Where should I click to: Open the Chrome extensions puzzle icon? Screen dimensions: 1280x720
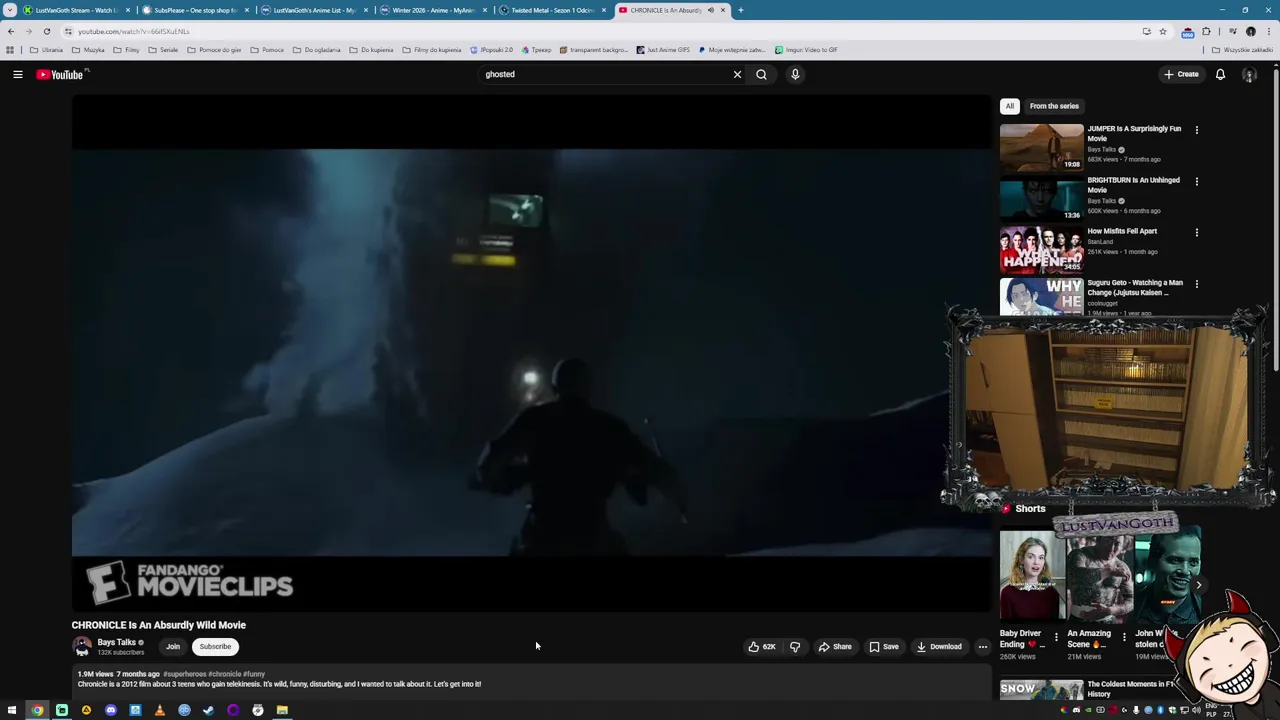(x=1206, y=31)
